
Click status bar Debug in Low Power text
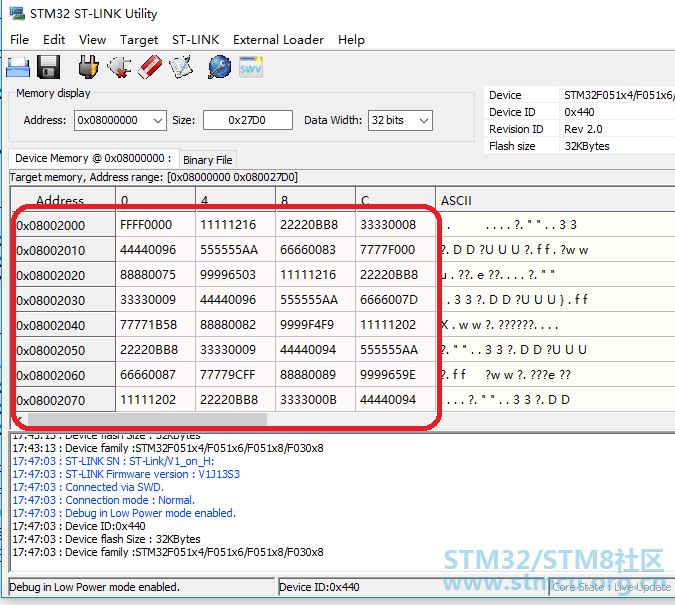(x=94, y=587)
